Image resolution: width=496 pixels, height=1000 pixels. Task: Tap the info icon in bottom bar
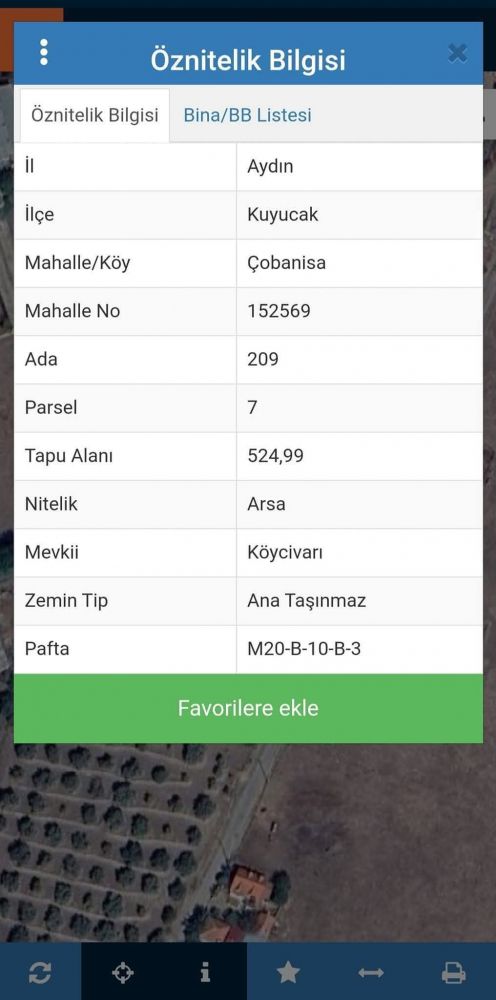(x=205, y=973)
